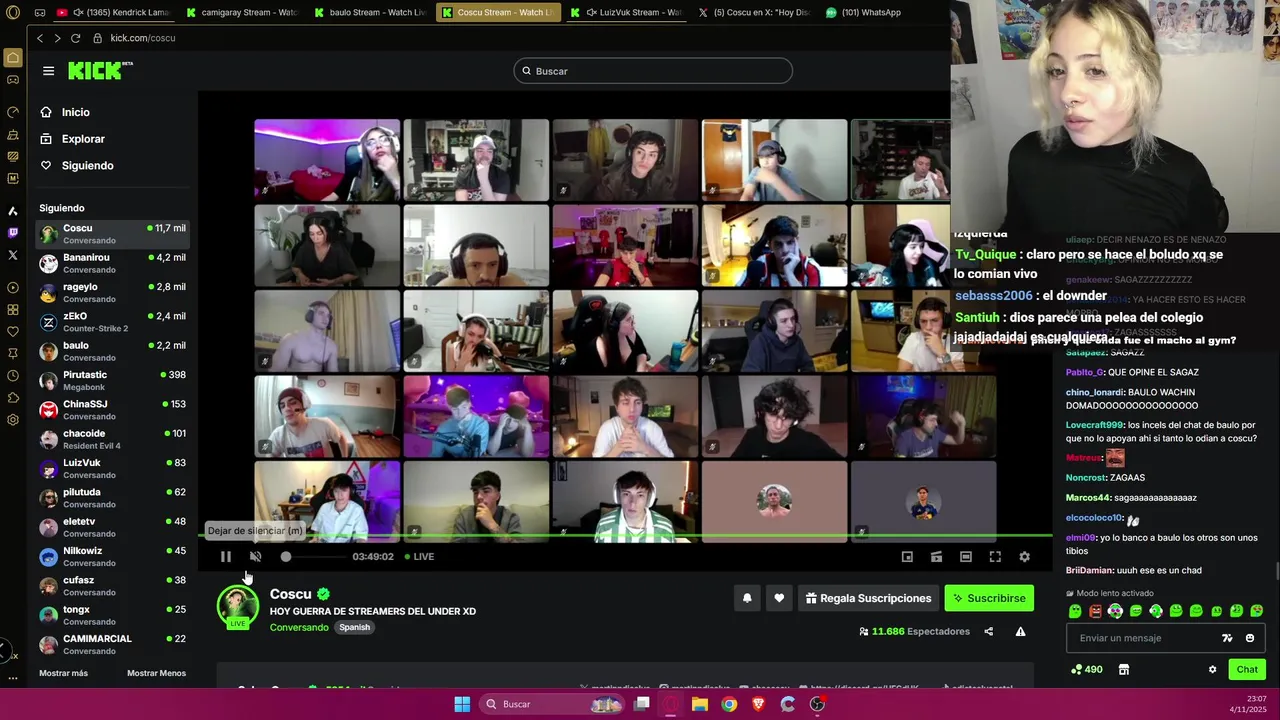Open Brave browser from taskbar
The height and width of the screenshot is (720, 1280).
click(758, 704)
